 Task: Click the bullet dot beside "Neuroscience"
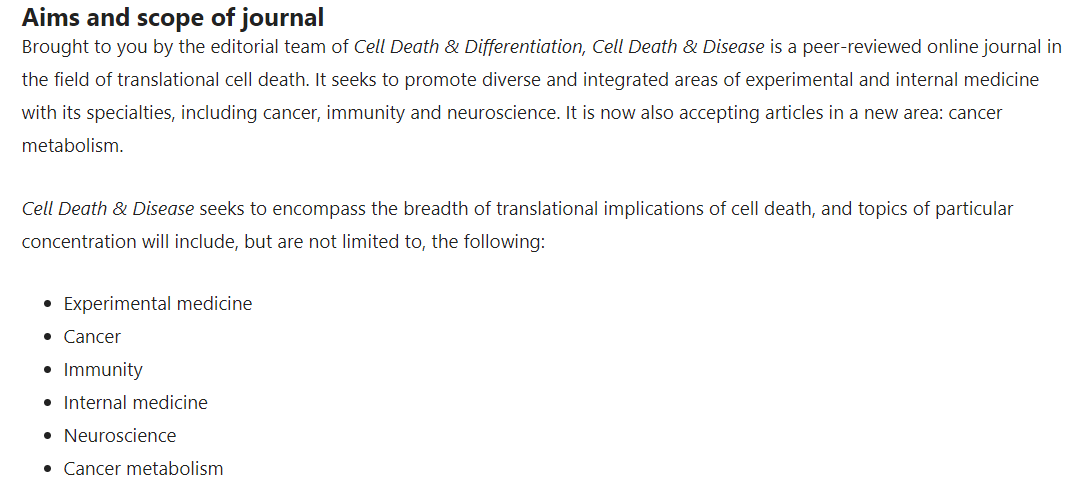pos(47,436)
